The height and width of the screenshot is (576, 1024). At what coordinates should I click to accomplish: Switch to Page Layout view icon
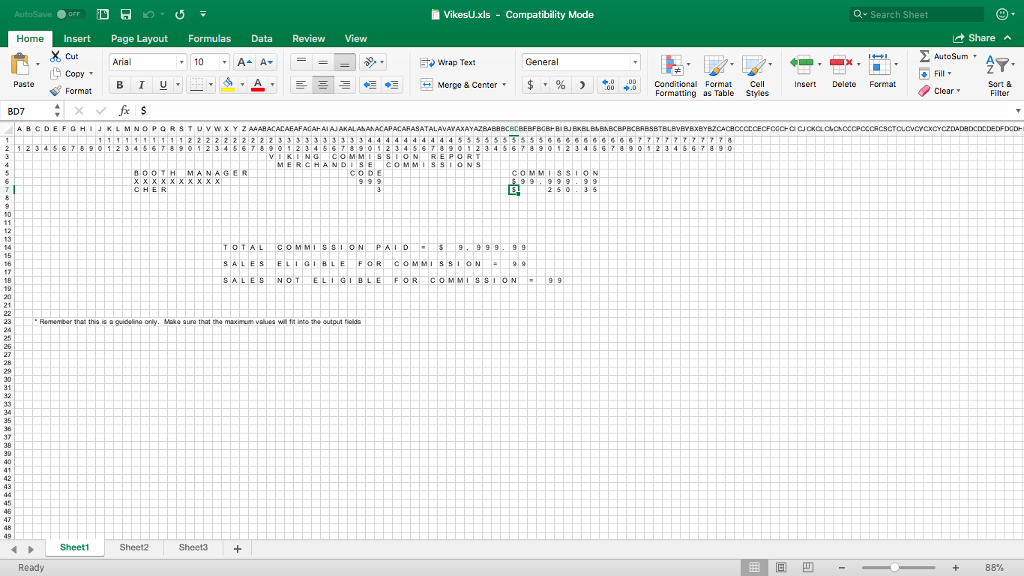point(781,567)
